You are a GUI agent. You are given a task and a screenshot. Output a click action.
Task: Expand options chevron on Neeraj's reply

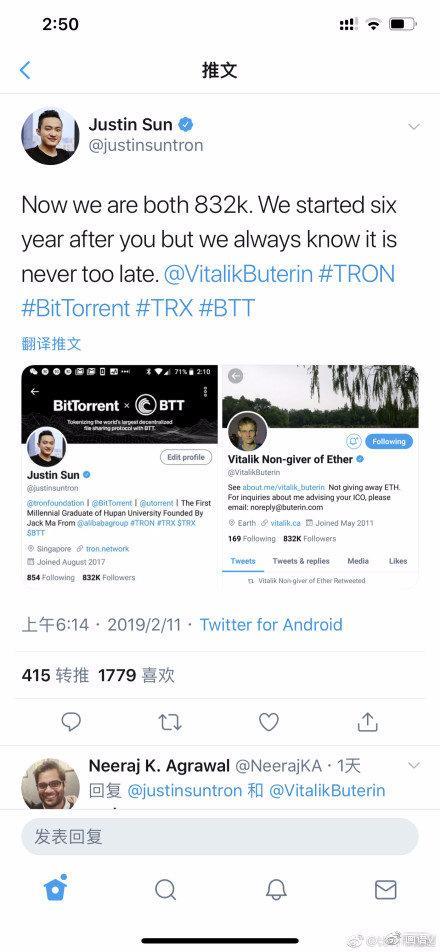[x=414, y=766]
